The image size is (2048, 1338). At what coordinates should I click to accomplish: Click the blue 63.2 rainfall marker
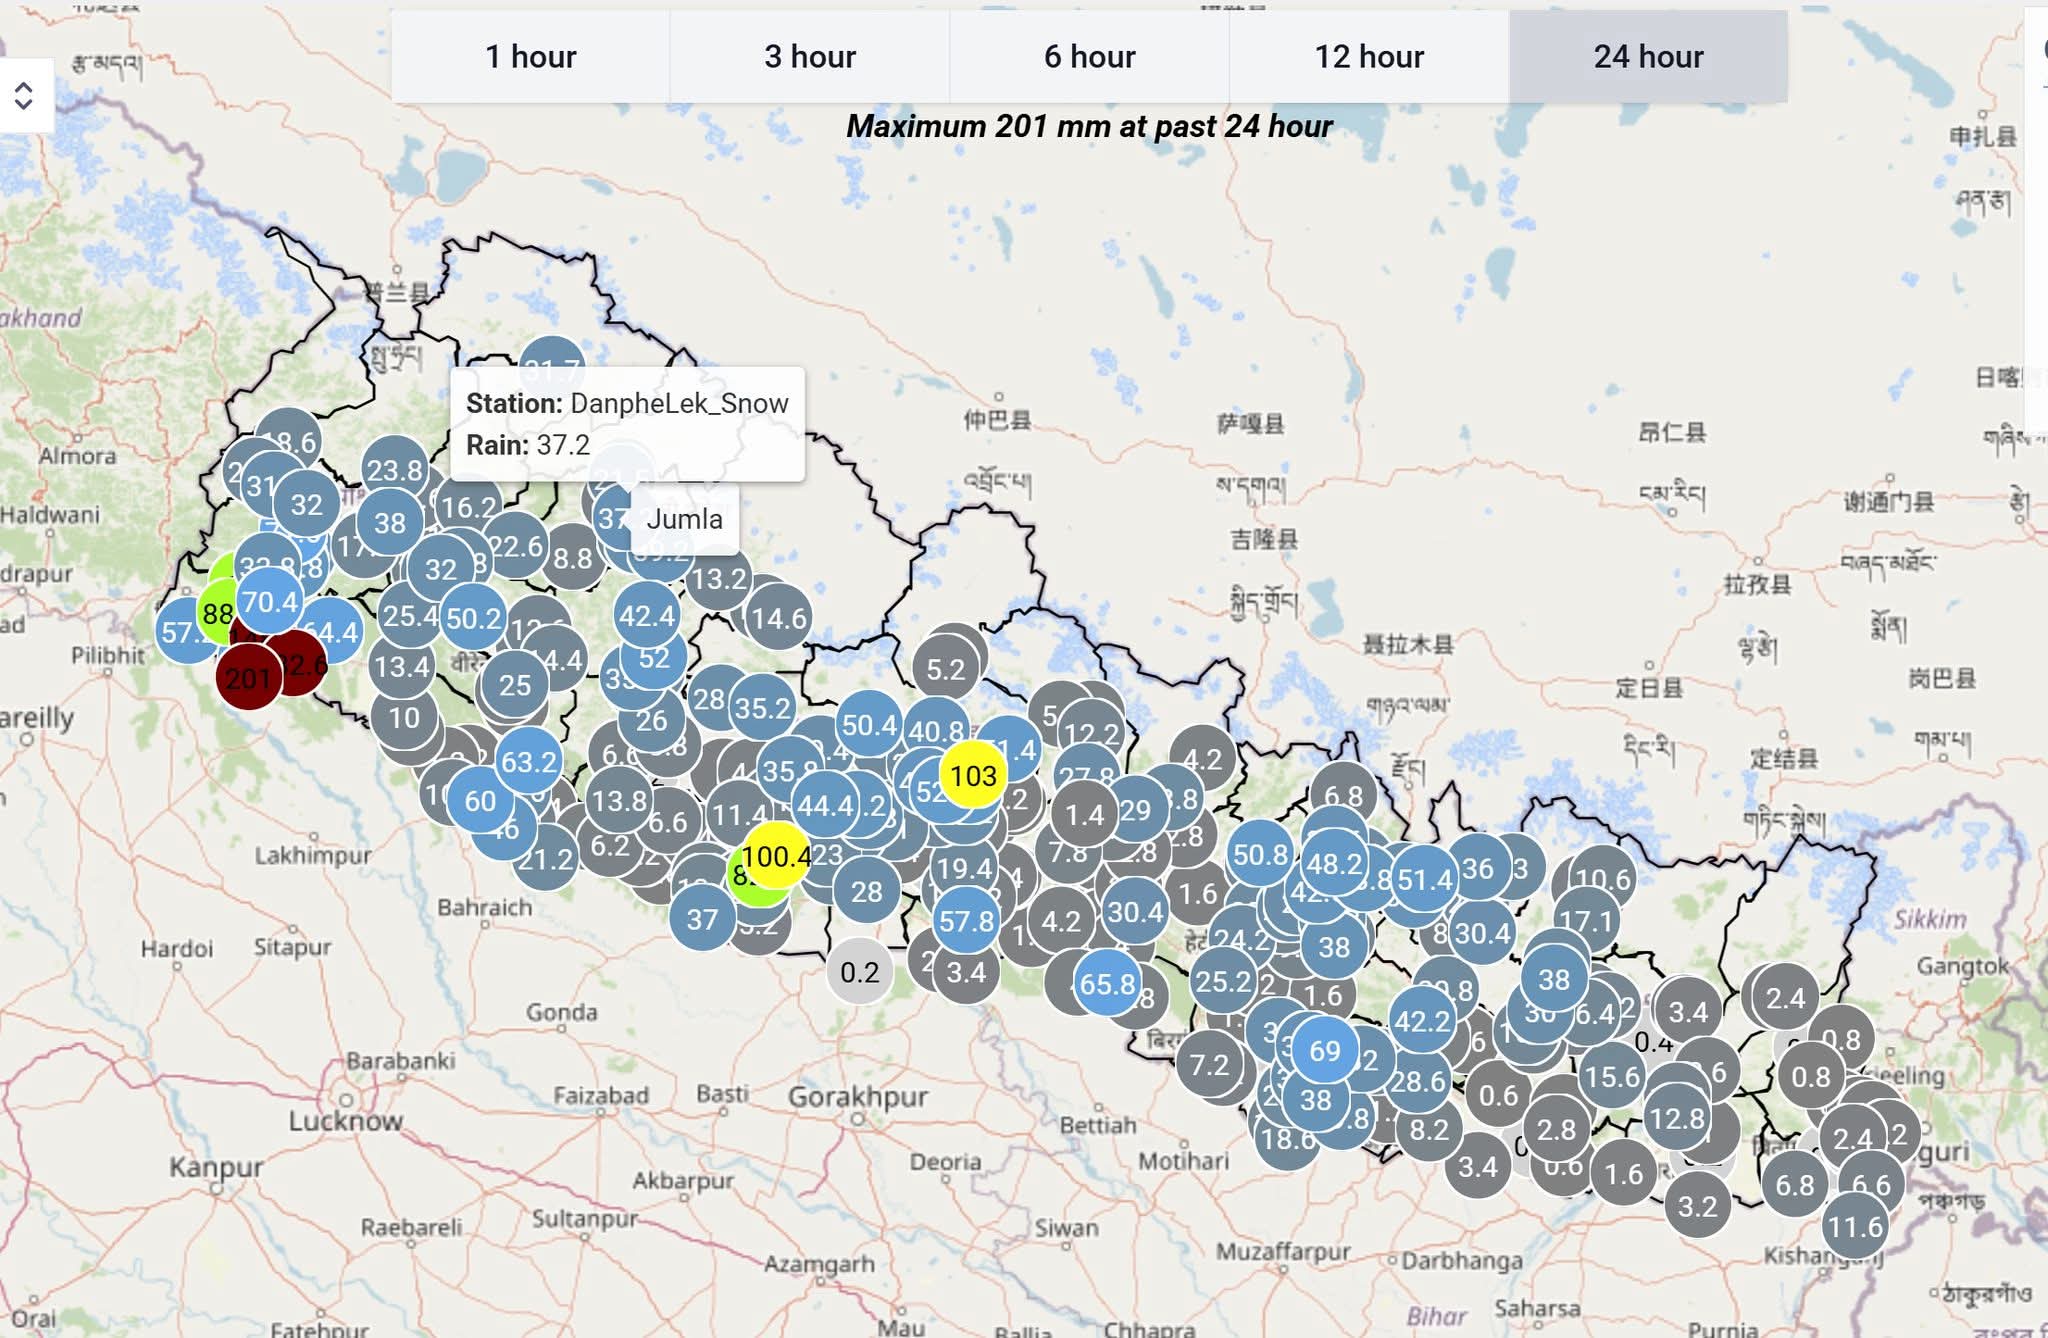528,762
